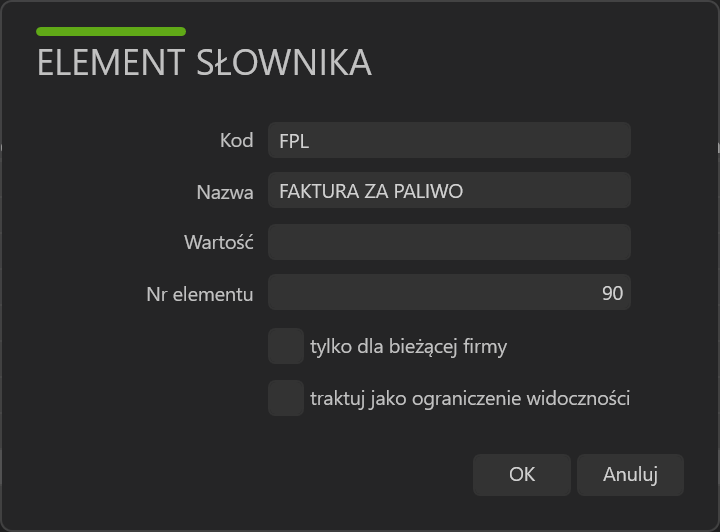Click the 'Nr elementu' label
The image size is (720, 532).
coord(200,294)
